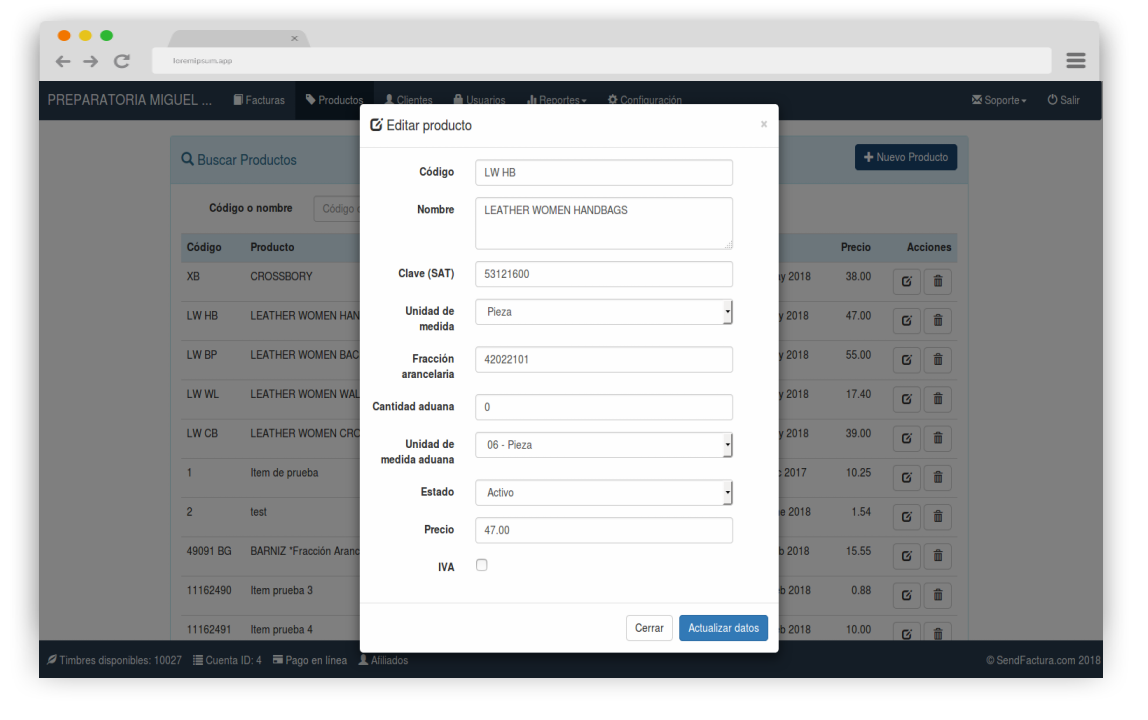This screenshot has height=720, width=1148.
Task: Open the Facturas menu item
Action: [x=259, y=100]
